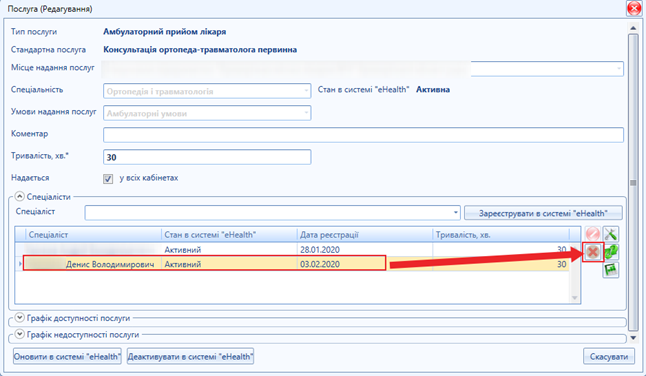
Task: Sort by Стан в системі "eHealth" column header
Action: (229, 235)
